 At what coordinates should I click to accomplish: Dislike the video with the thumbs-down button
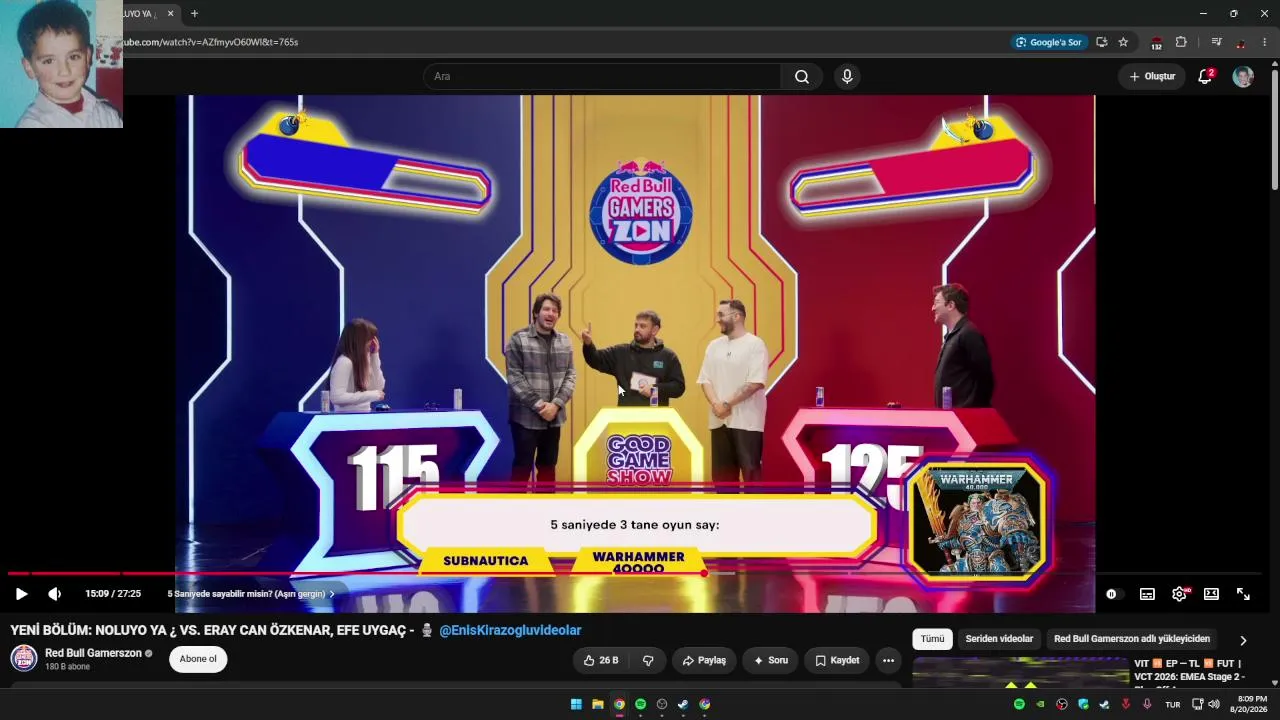point(648,660)
